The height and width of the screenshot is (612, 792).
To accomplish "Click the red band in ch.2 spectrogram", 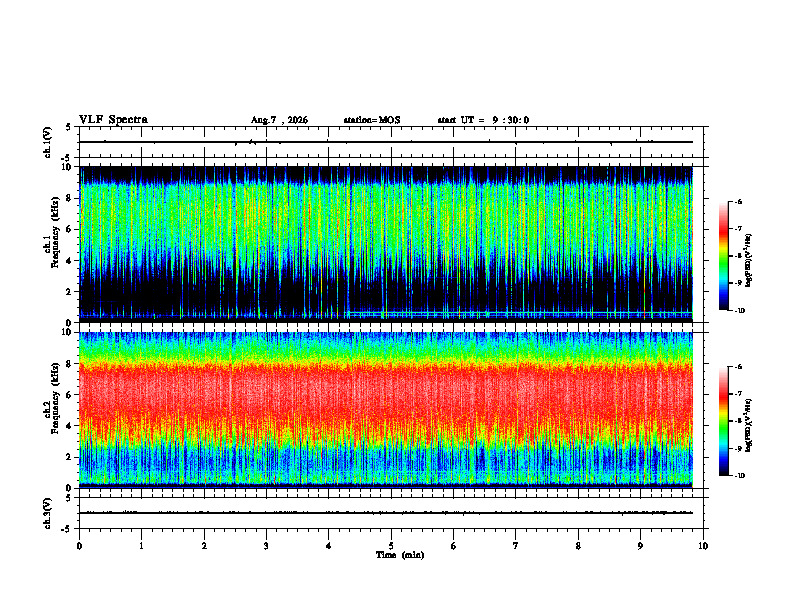I will [386, 394].
